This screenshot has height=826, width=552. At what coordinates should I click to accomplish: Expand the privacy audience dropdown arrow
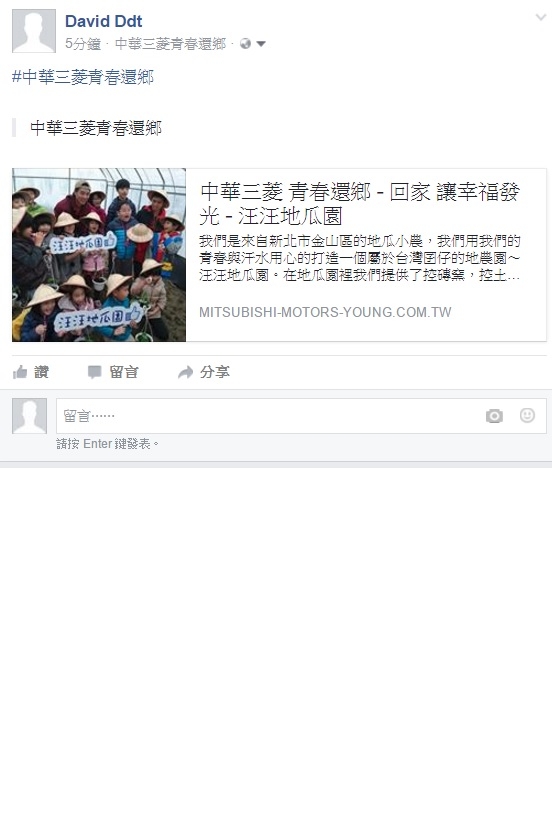261,44
